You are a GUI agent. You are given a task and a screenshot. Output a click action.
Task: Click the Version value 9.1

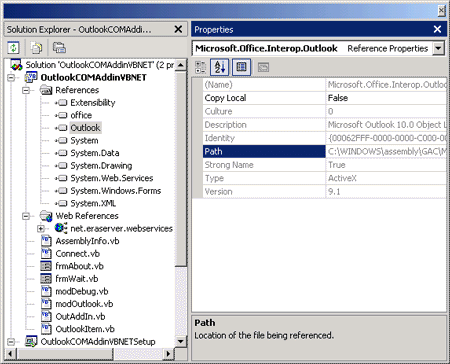click(x=334, y=192)
